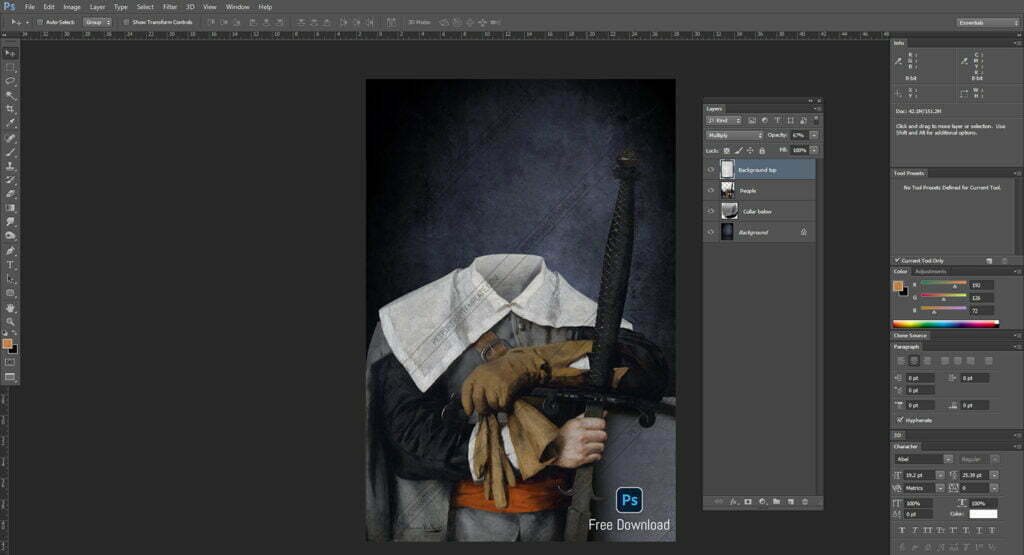Open the Multiply blend mode dropdown
Viewport: 1024px width, 555px height.
(x=734, y=135)
